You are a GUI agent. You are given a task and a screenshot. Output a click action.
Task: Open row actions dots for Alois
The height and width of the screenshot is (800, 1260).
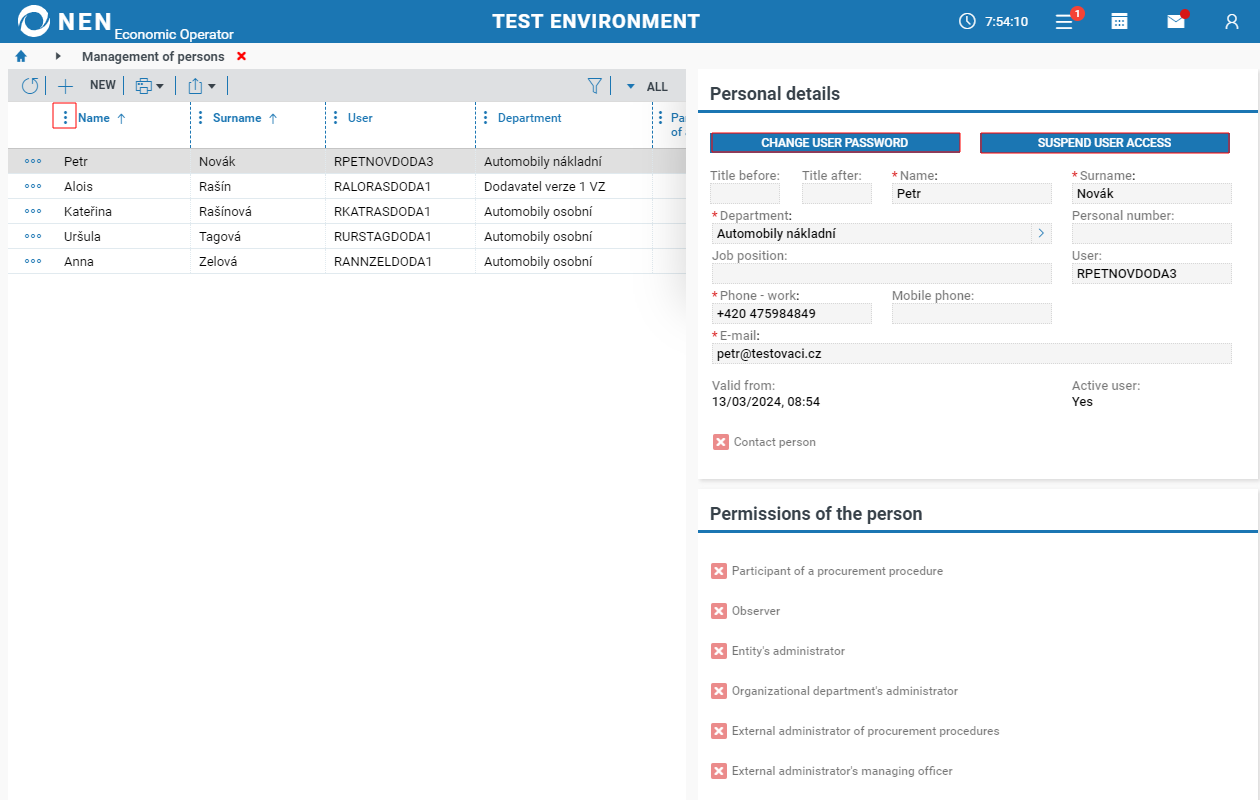[33, 186]
